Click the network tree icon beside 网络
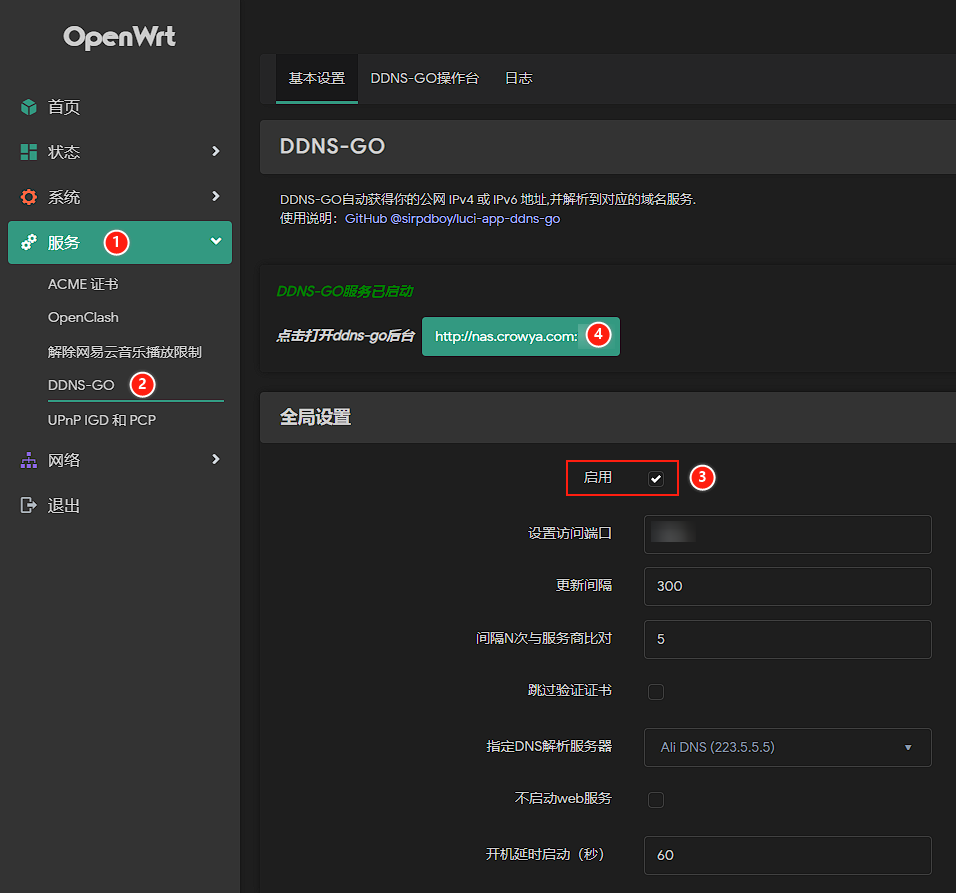This screenshot has height=893, width=956. pos(29,460)
